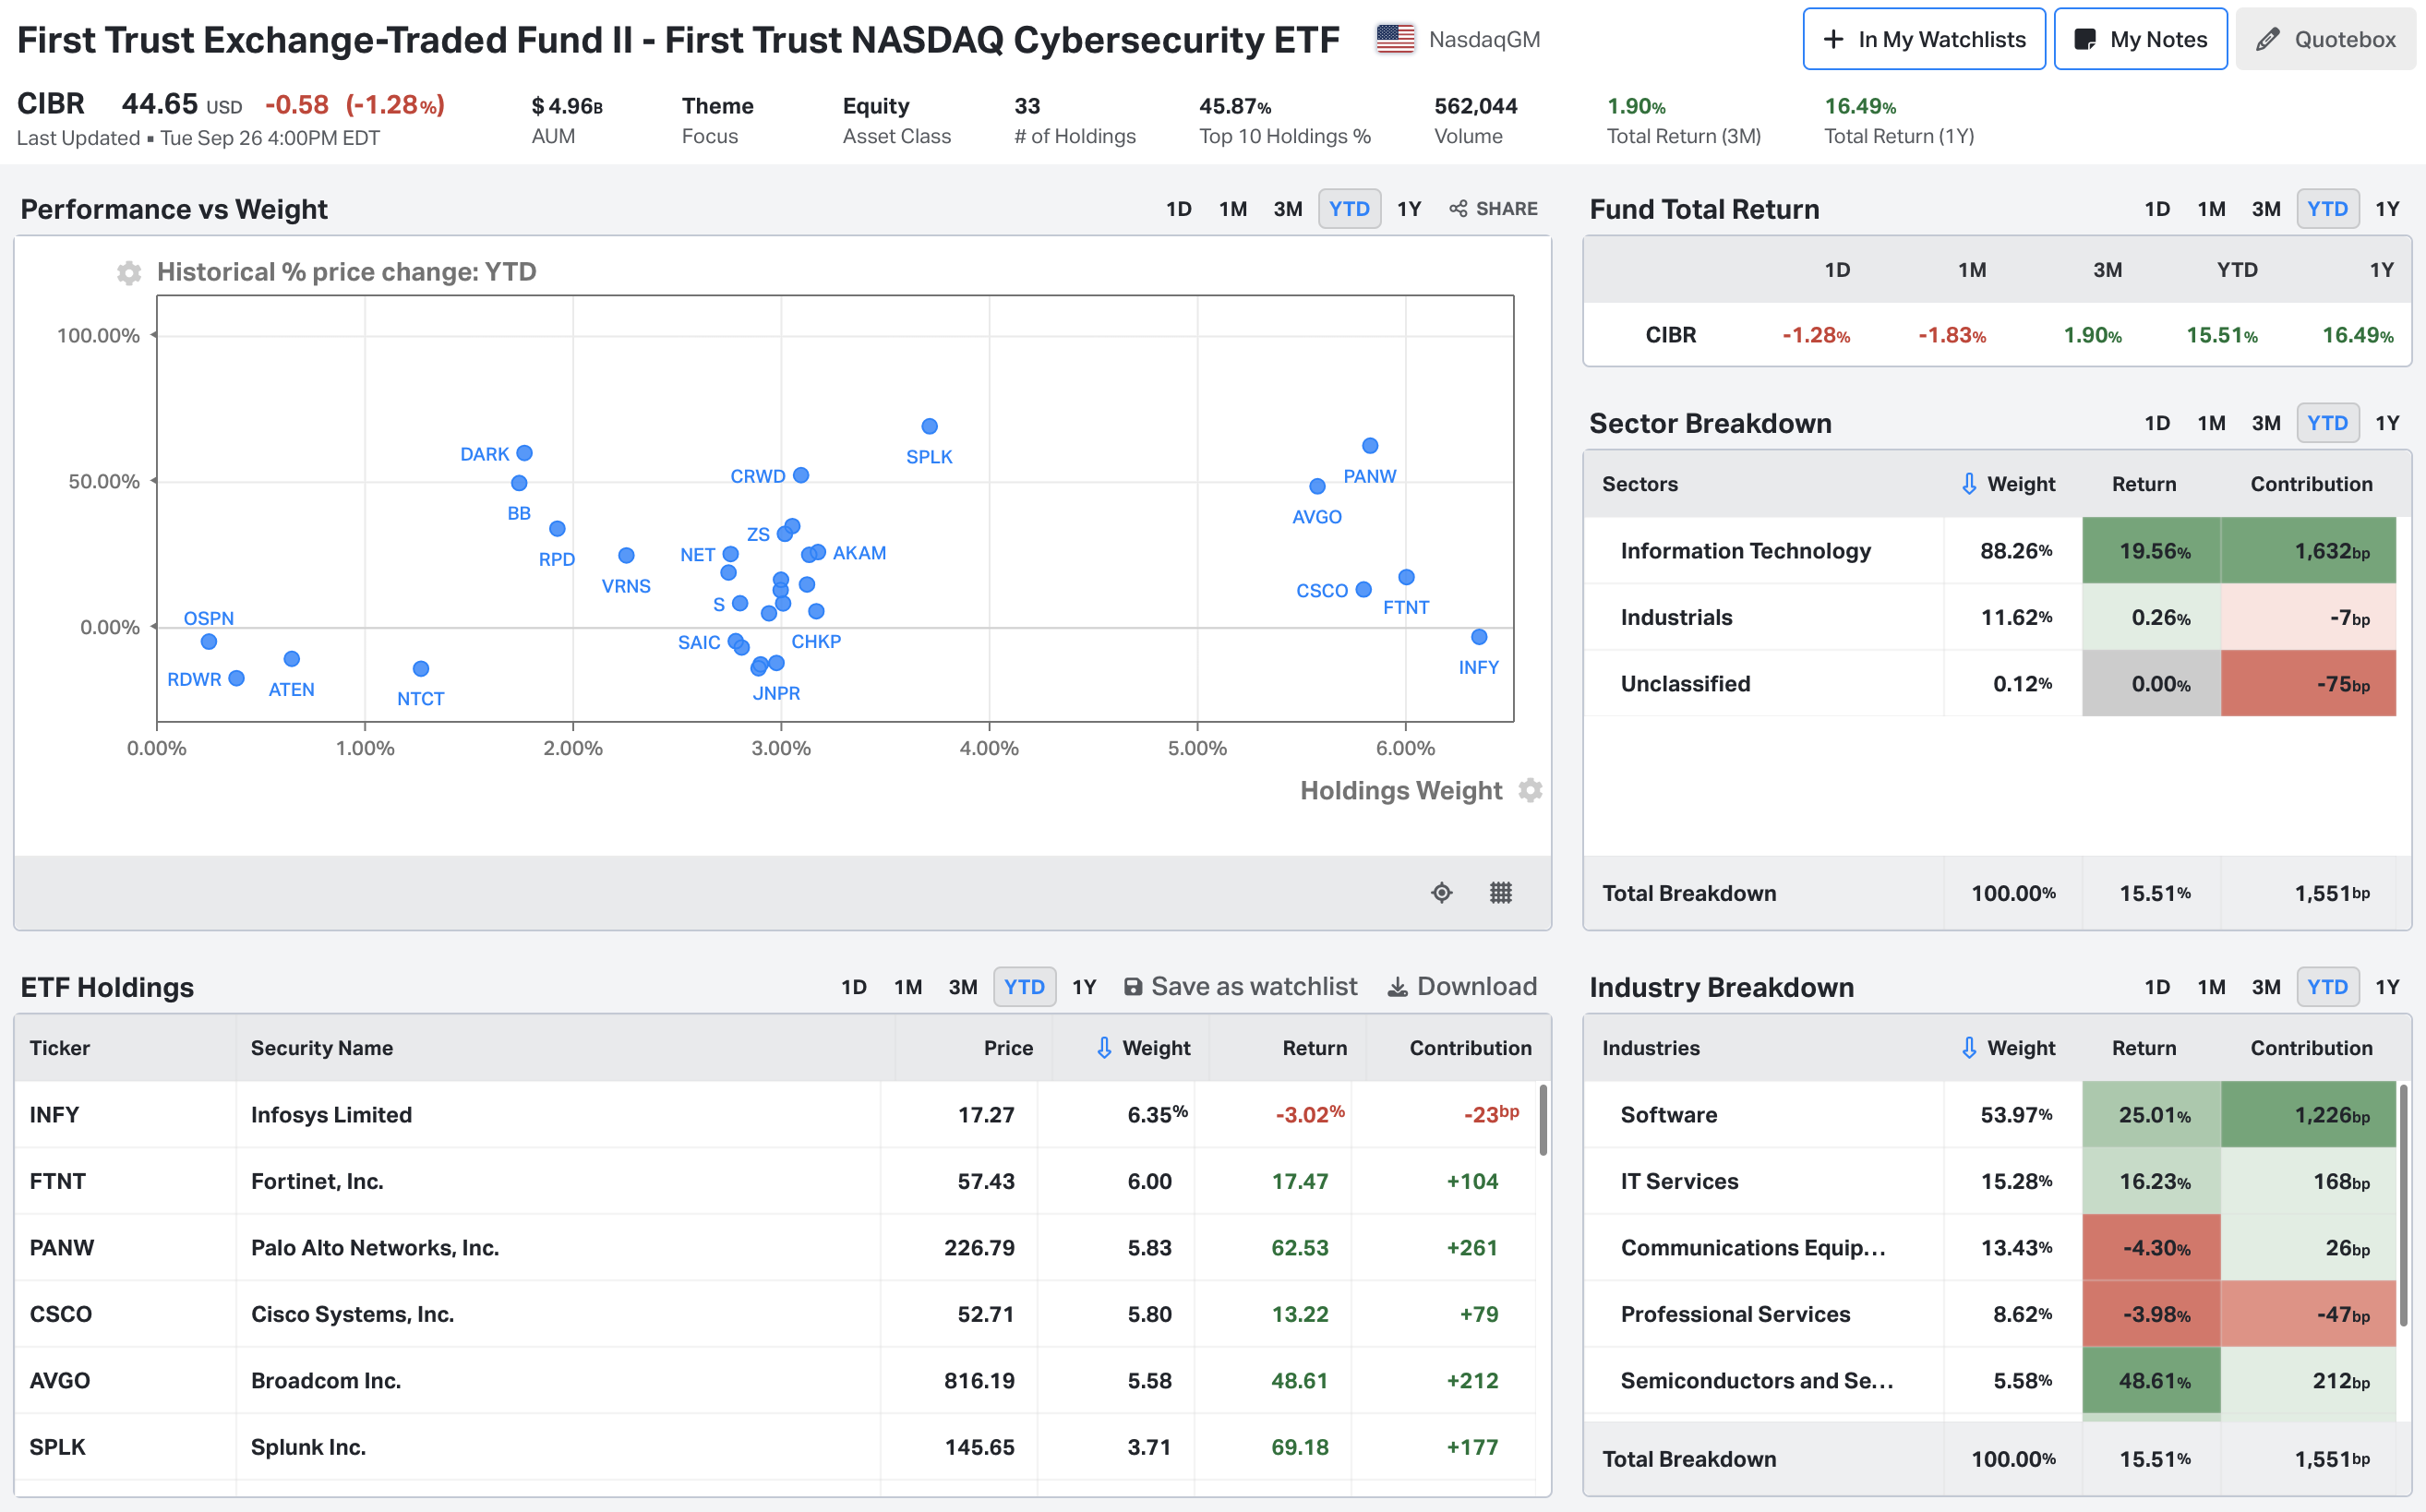Screen dimensions: 2426x1512
Task: Select 1D in Fund Total Return
Action: click(x=2157, y=209)
